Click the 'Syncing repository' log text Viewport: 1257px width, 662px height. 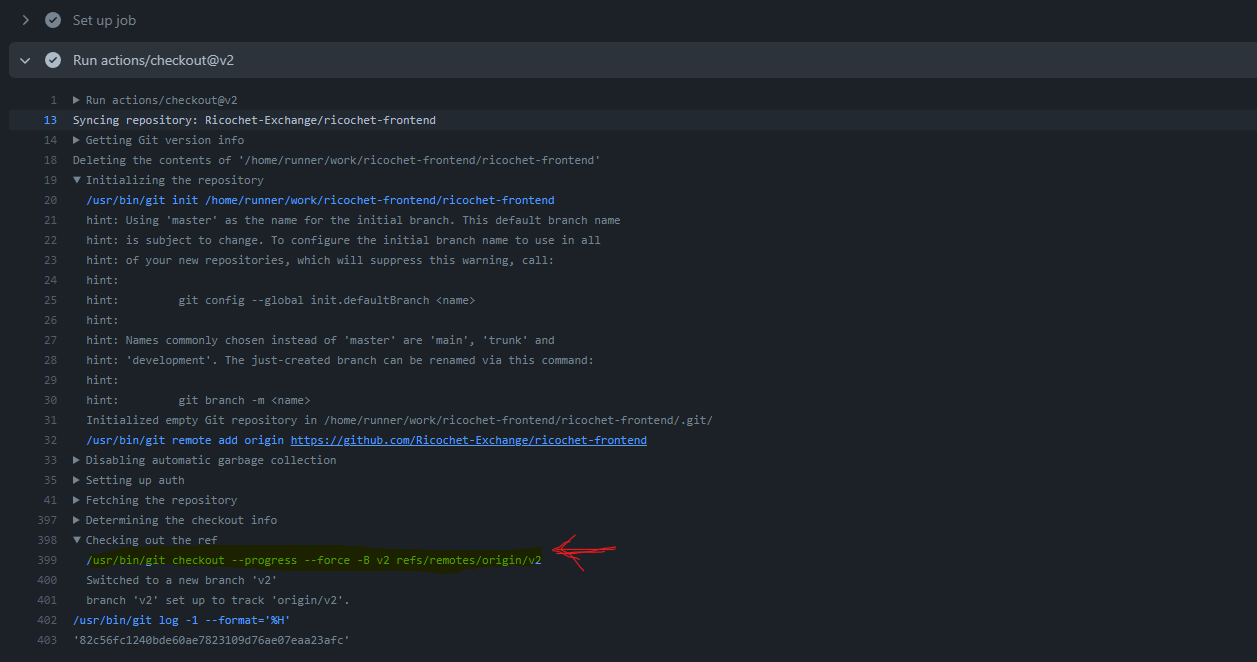pyautogui.click(x=254, y=120)
